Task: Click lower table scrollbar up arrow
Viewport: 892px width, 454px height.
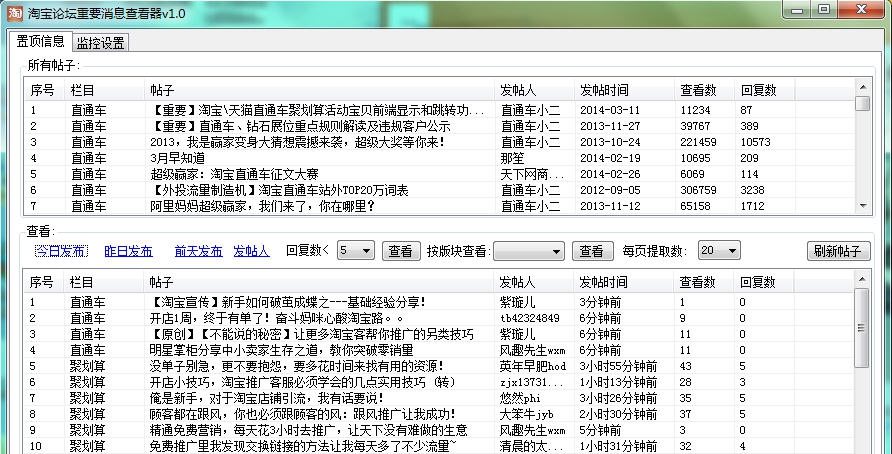Action: [x=862, y=279]
